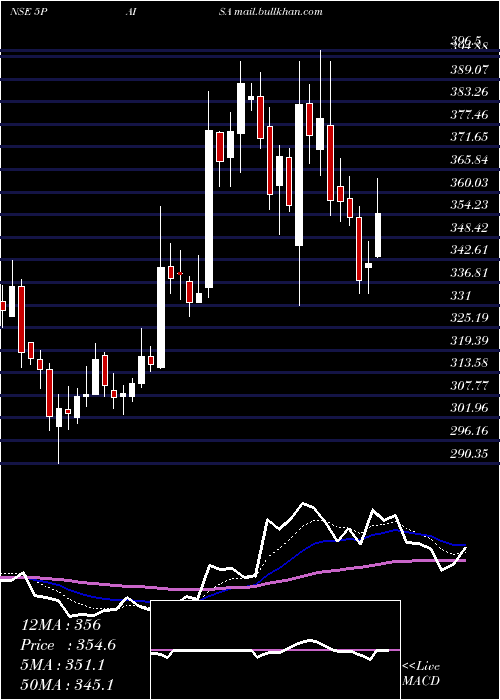Click the 301.96 price axis label
500x700 pixels.
coord(469,408)
